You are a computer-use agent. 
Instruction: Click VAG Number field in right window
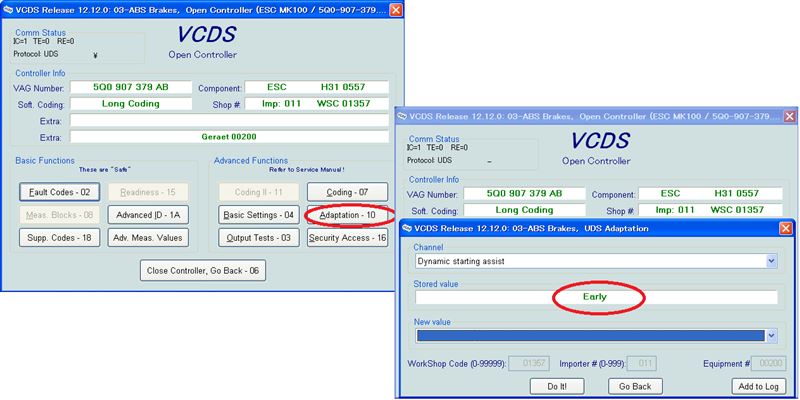click(x=524, y=193)
